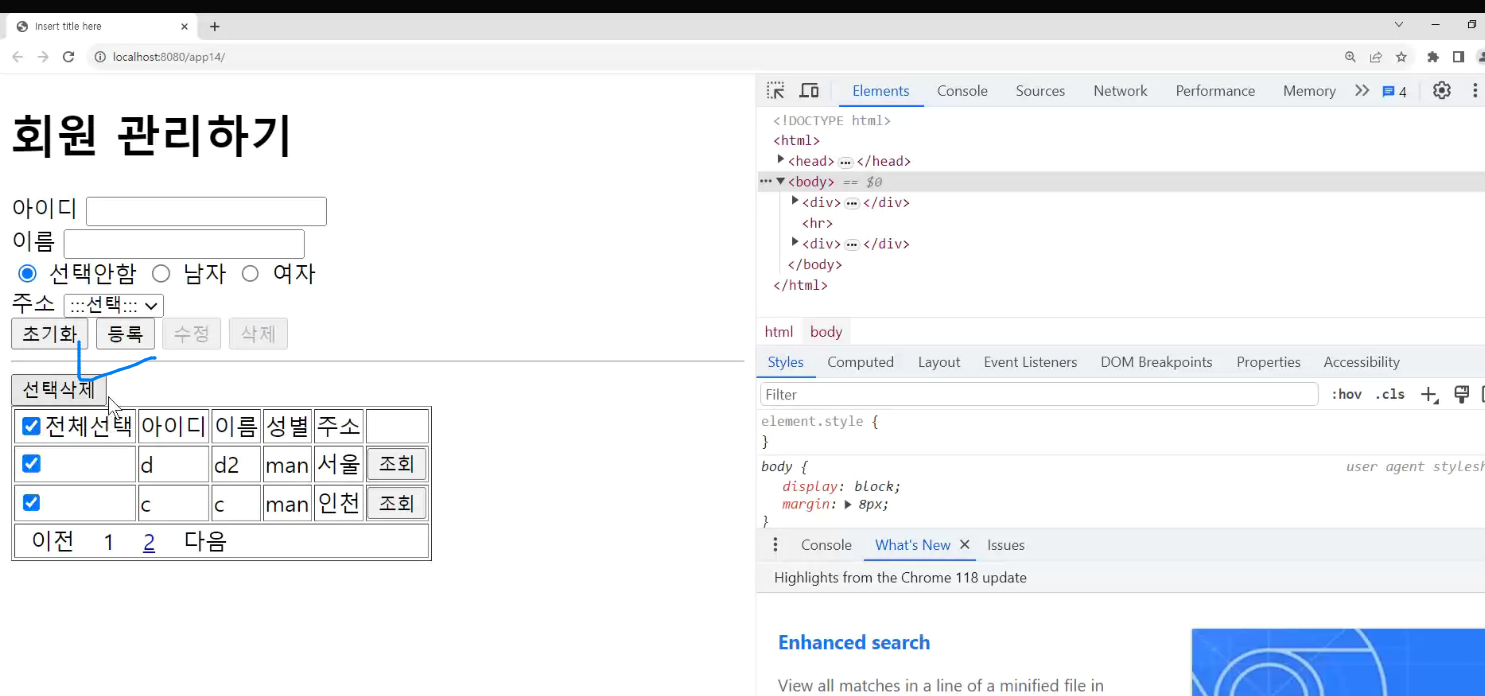
Task: Toggle the 전체선택 checkbox
Action: (31, 427)
